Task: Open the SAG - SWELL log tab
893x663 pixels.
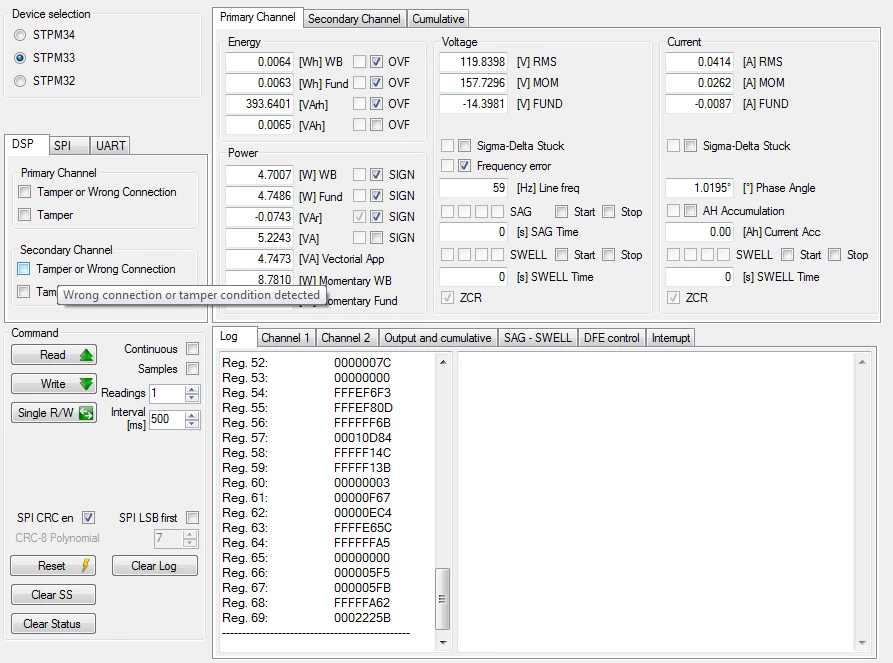Action: click(537, 338)
